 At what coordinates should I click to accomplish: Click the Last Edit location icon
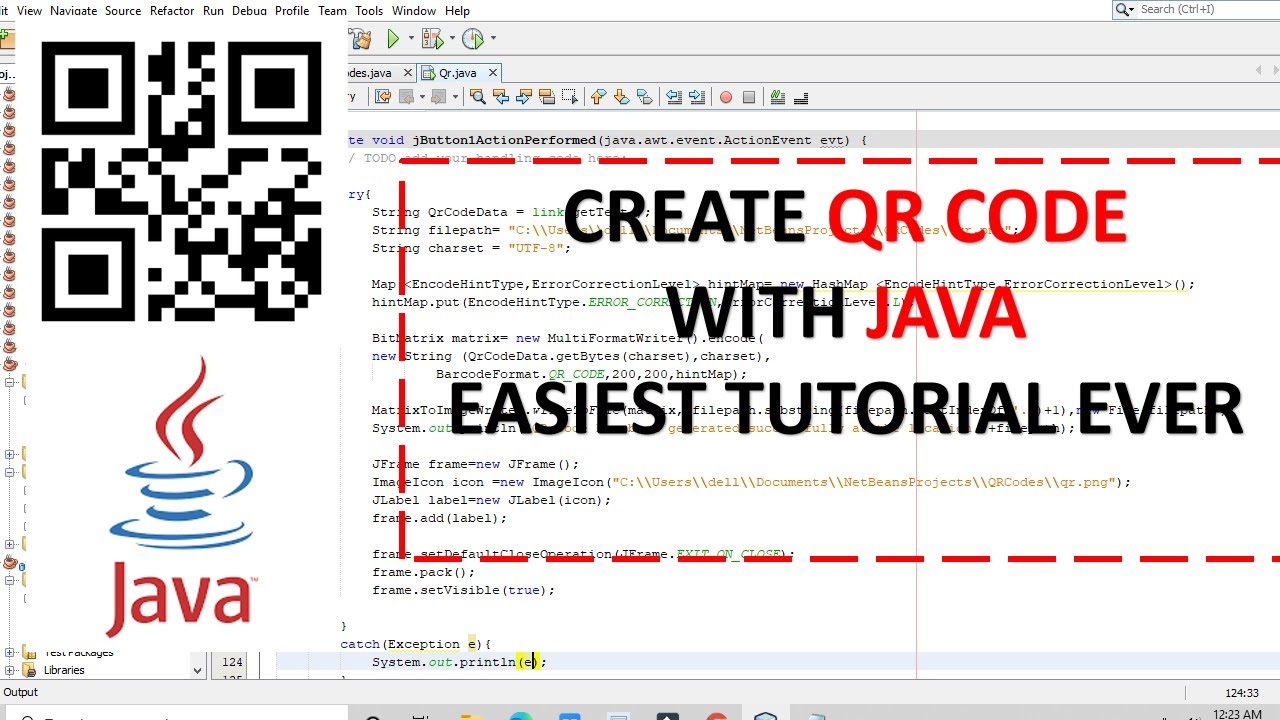(382, 97)
